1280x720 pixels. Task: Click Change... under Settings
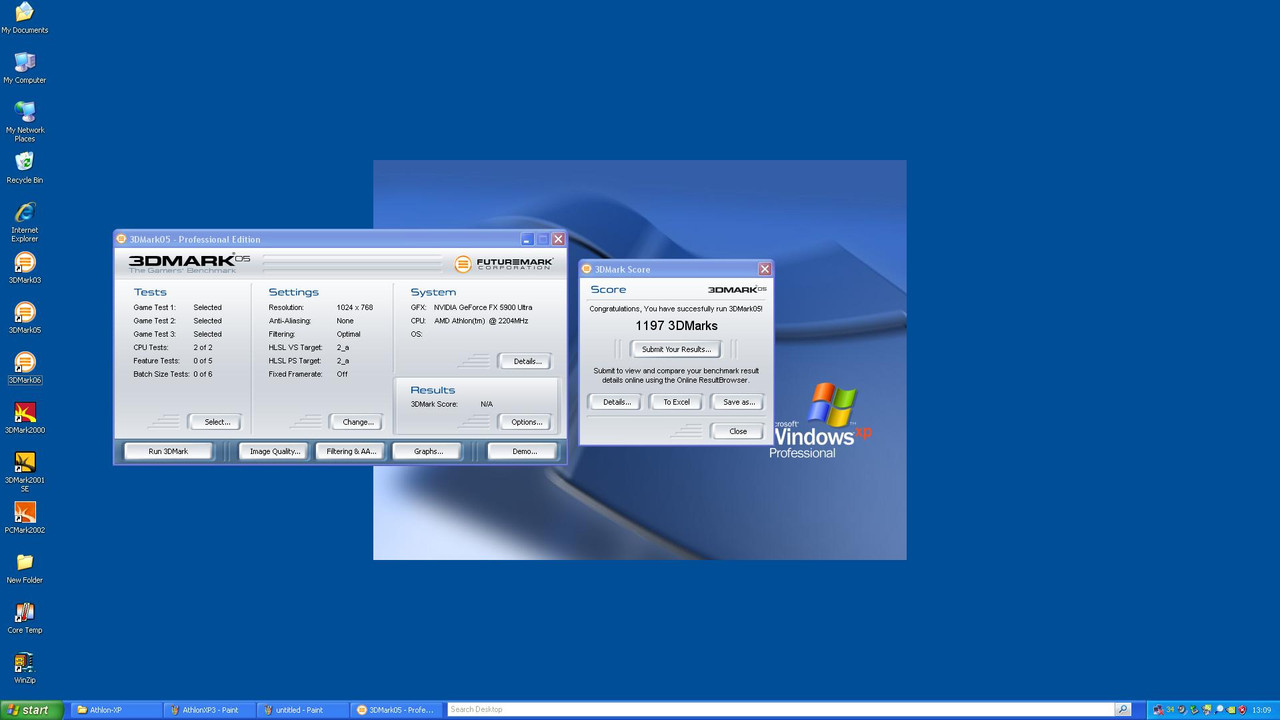click(x=357, y=422)
